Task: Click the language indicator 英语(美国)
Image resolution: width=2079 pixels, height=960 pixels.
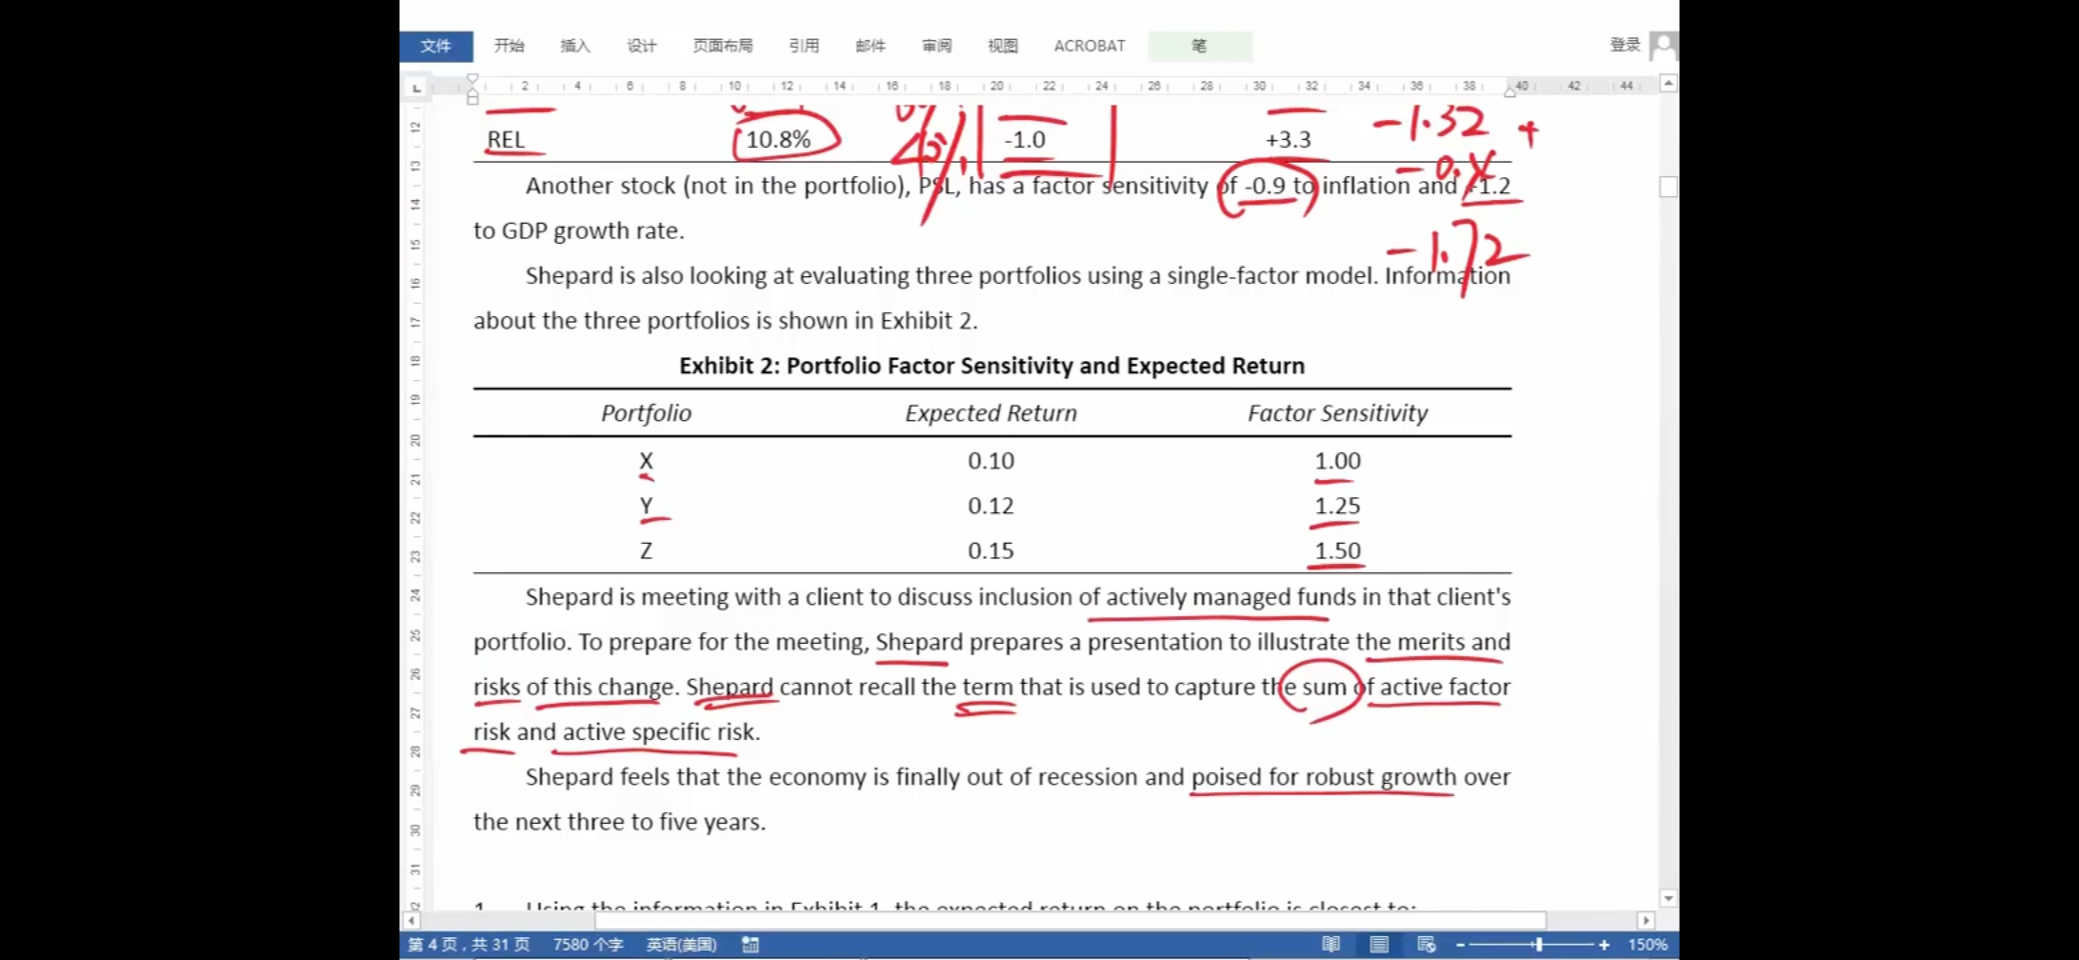Action: 681,944
